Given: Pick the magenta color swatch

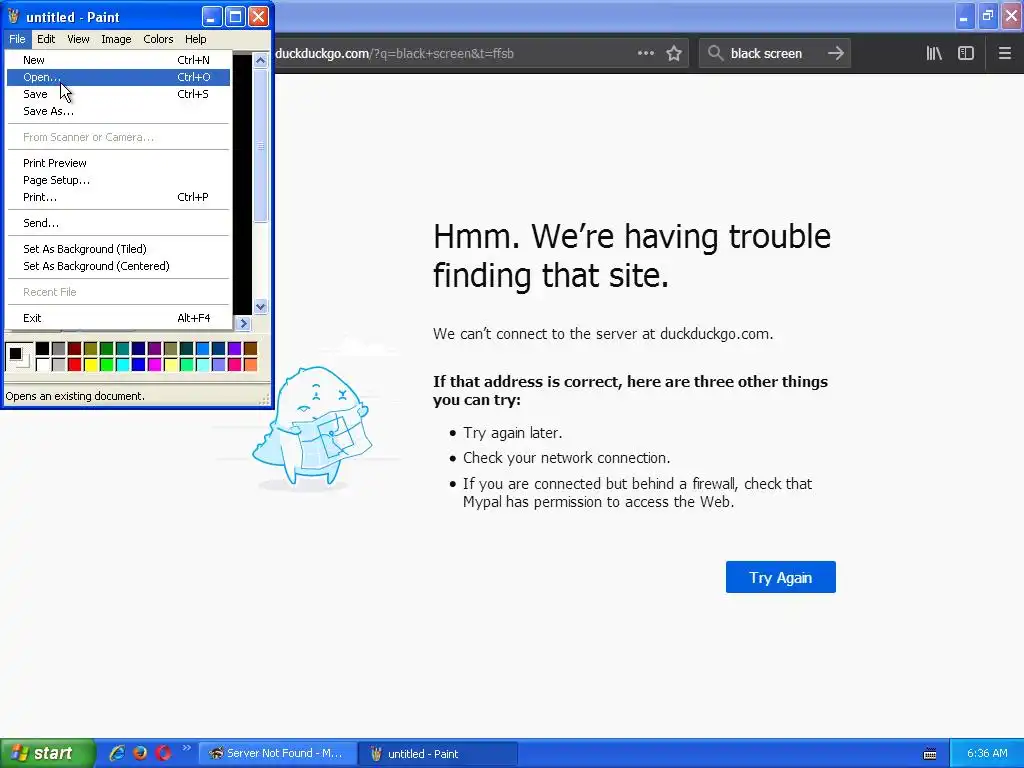Looking at the screenshot, I should (x=154, y=364).
